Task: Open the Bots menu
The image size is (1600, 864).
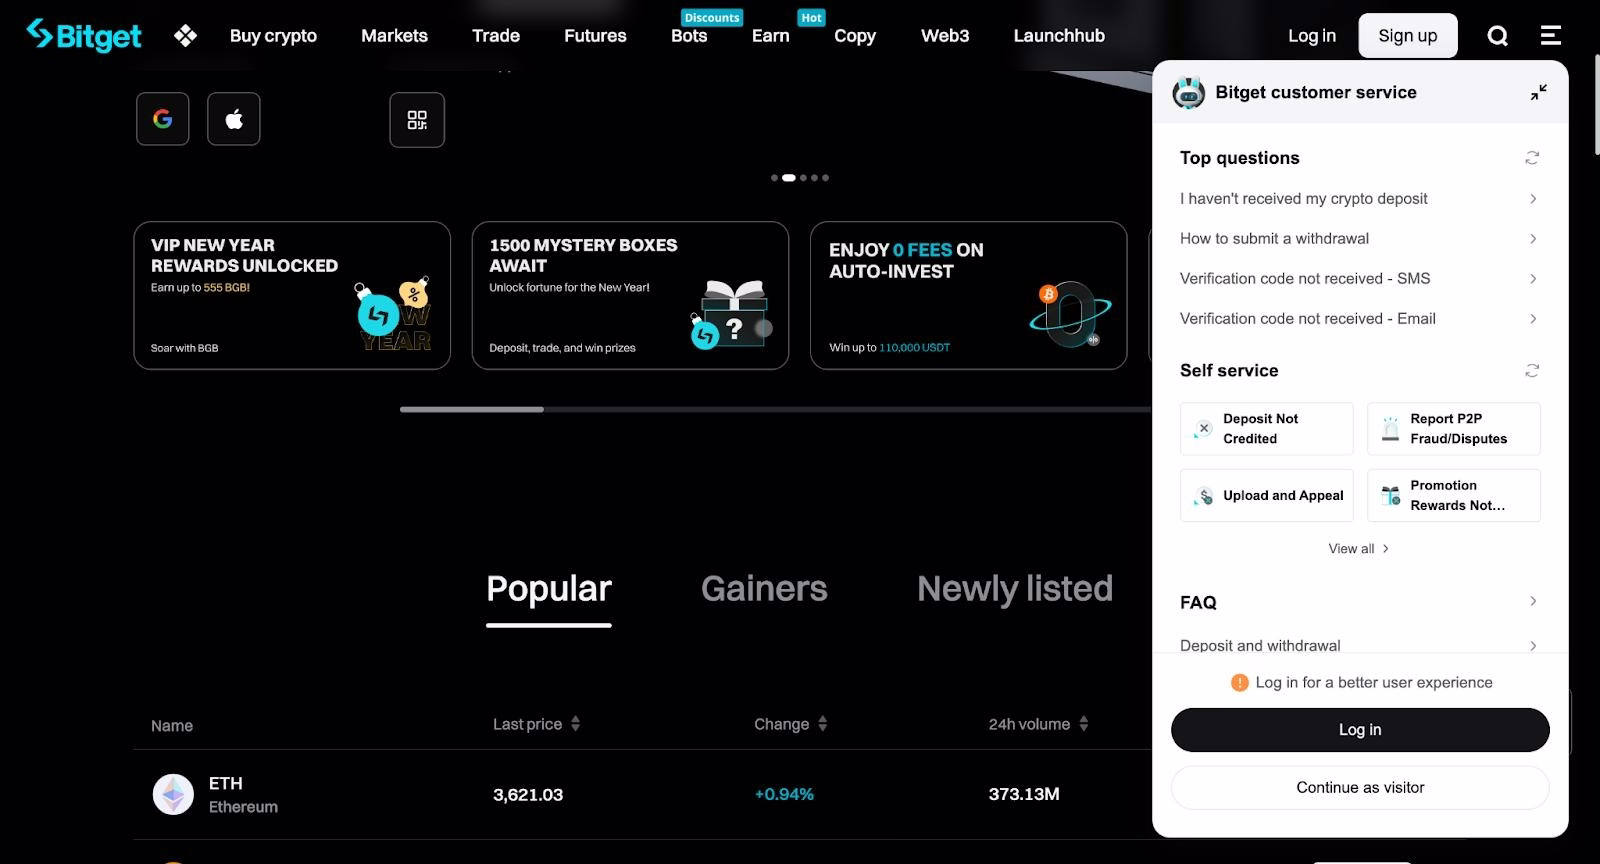Action: point(689,36)
